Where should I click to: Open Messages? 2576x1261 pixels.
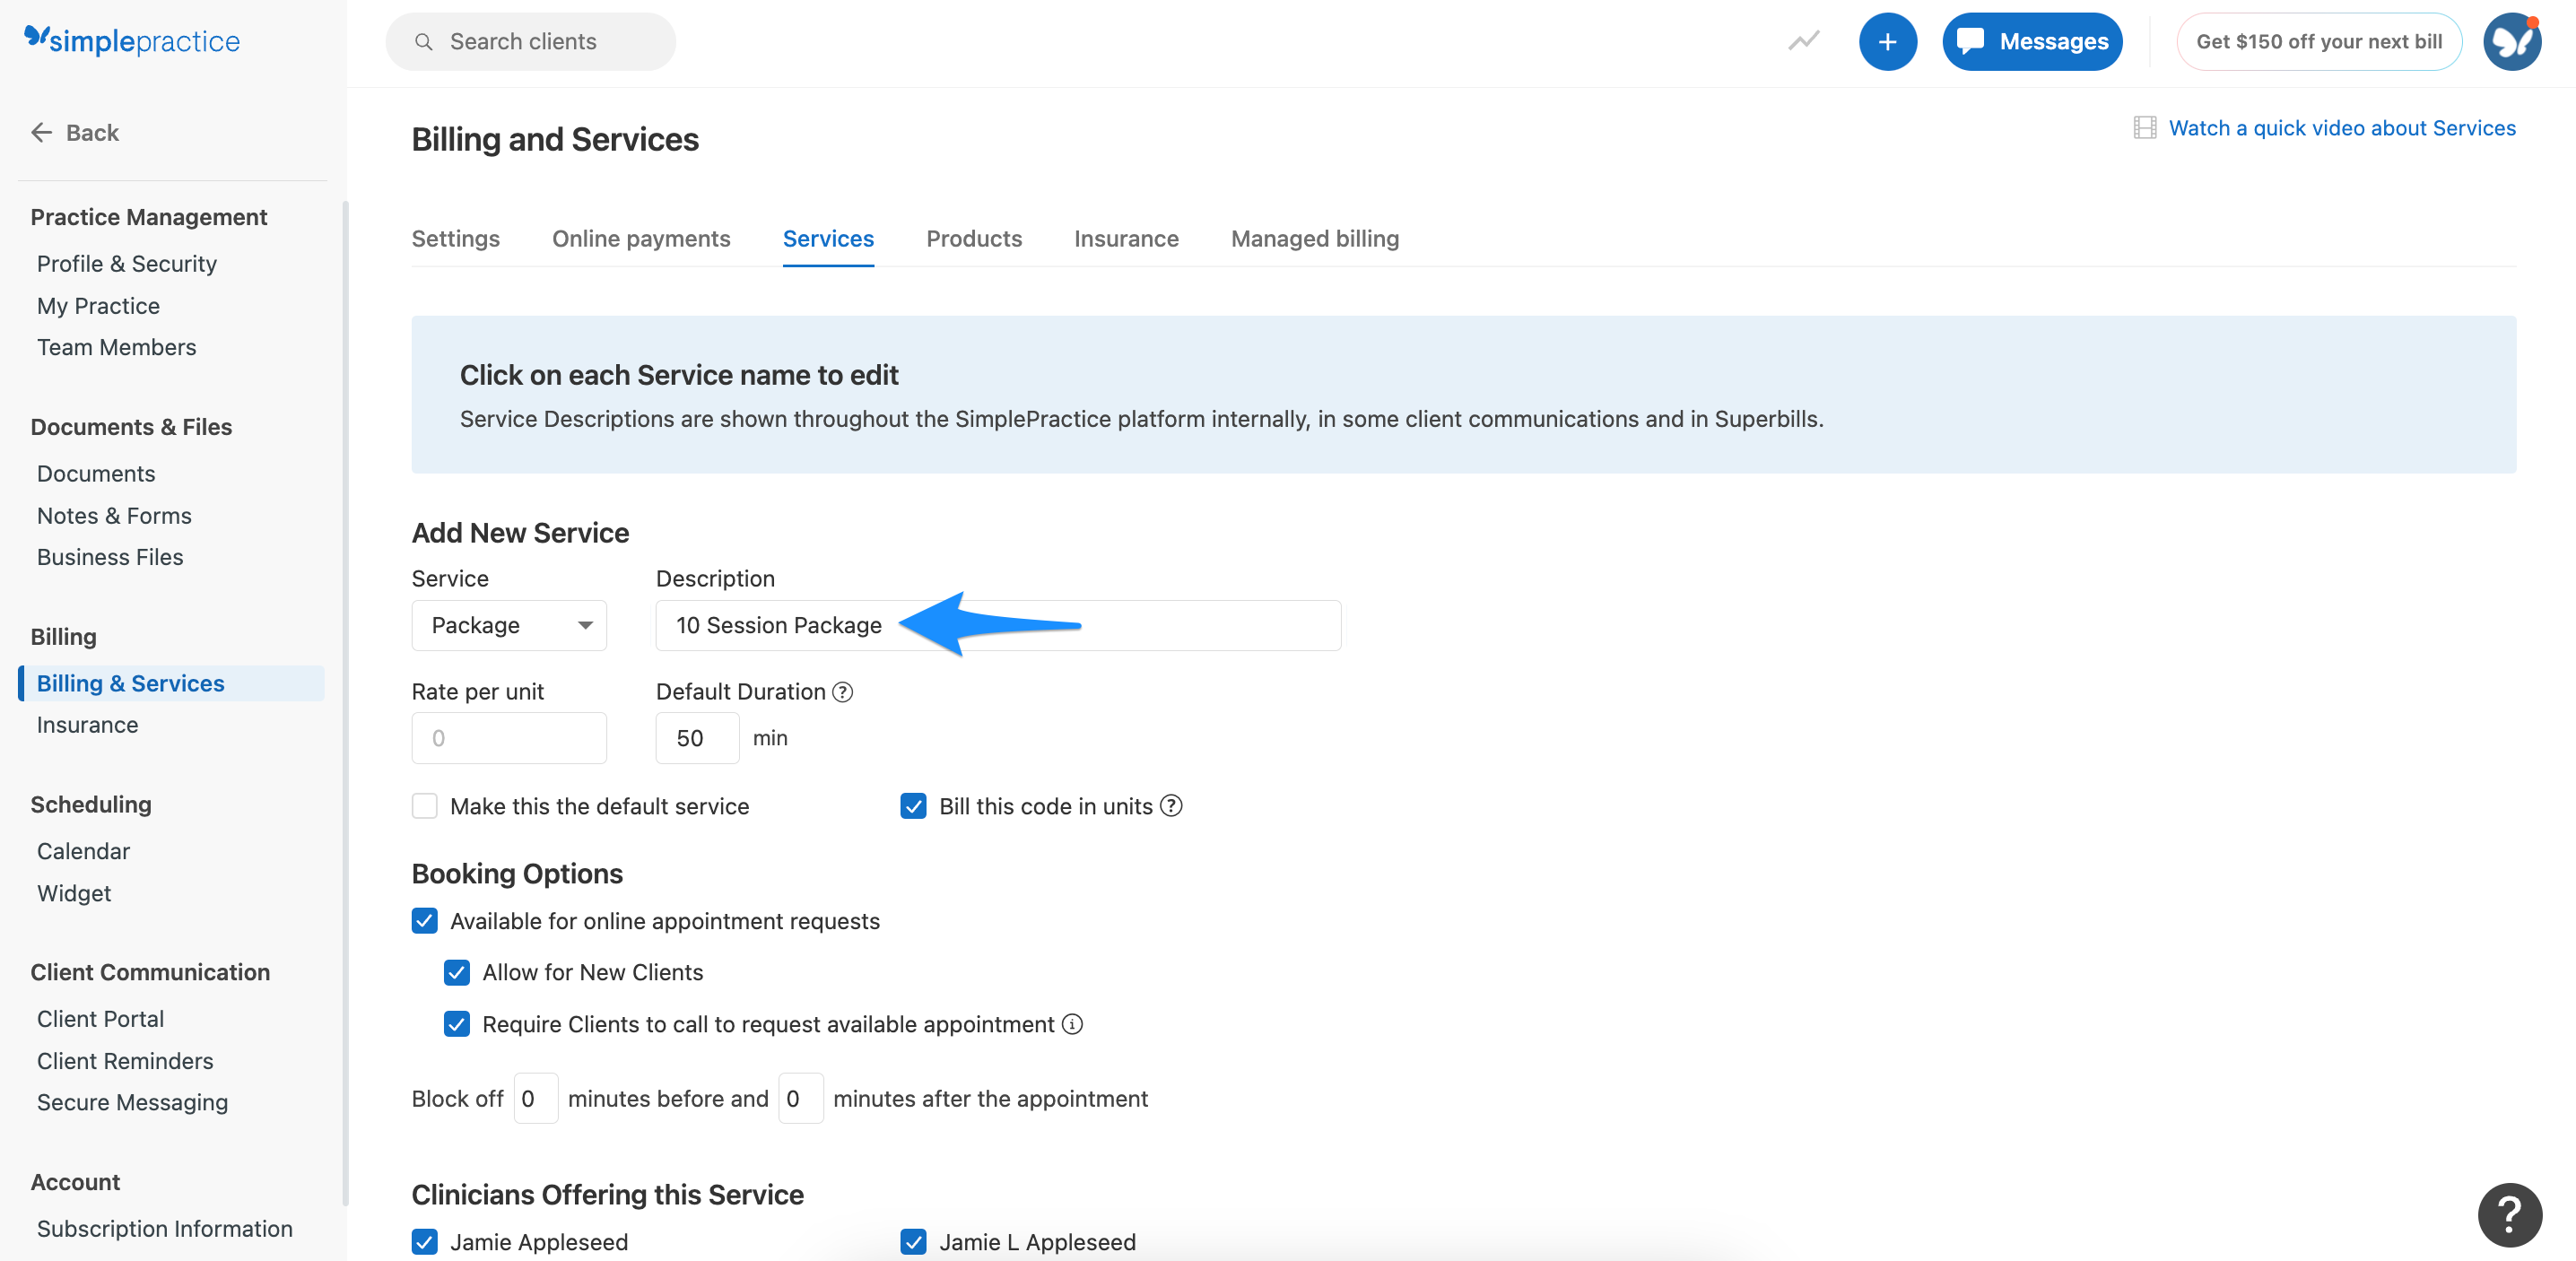click(2032, 41)
